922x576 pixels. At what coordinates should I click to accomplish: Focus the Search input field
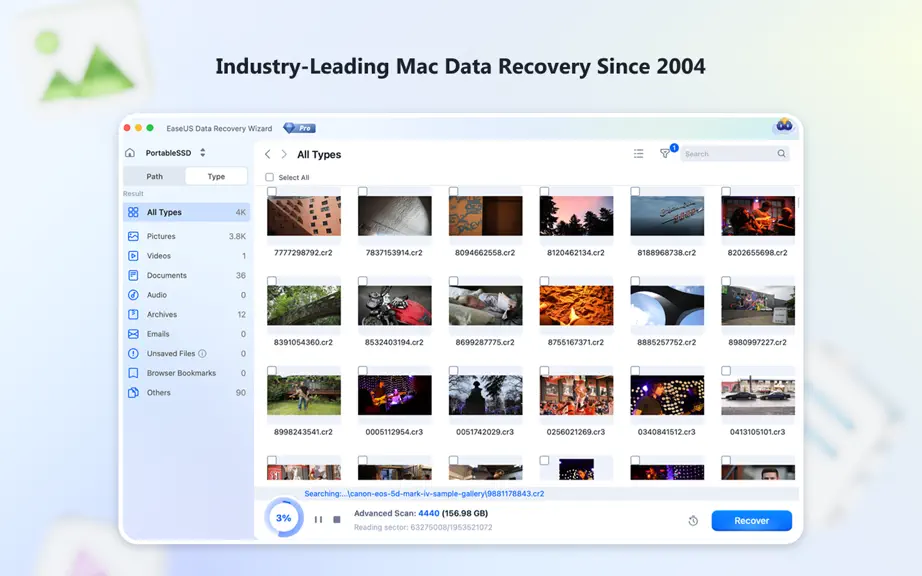tap(729, 153)
